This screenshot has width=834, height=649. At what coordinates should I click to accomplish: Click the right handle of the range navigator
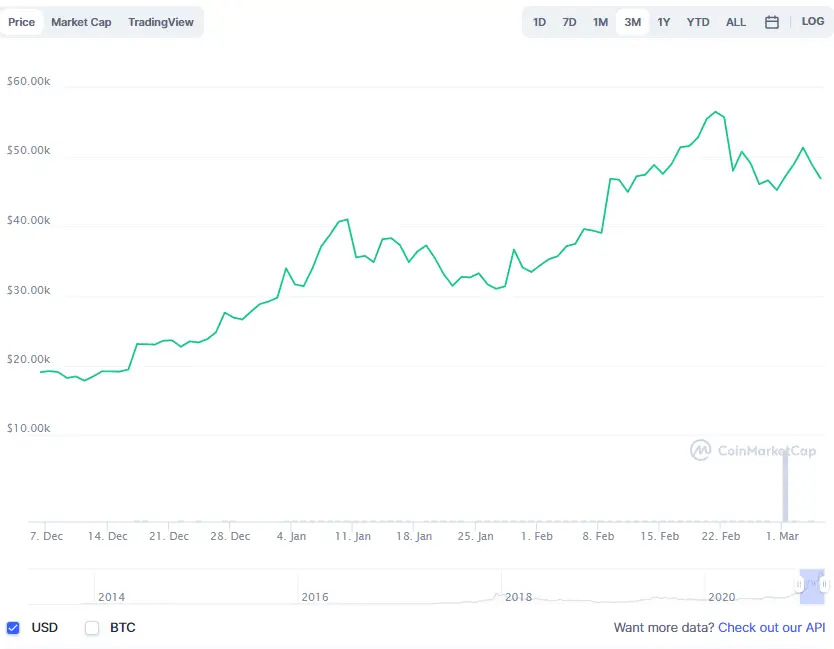[824, 584]
